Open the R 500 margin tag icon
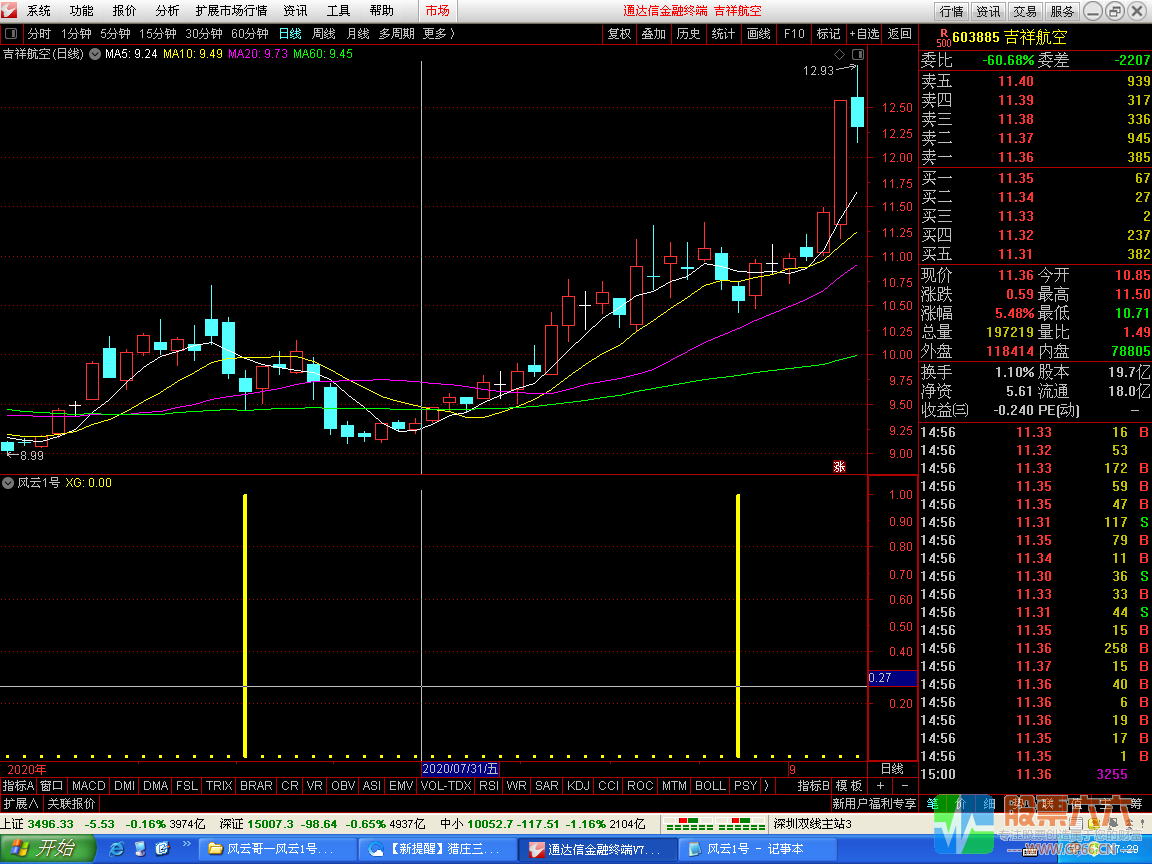This screenshot has height=864, width=1152. [x=943, y=37]
